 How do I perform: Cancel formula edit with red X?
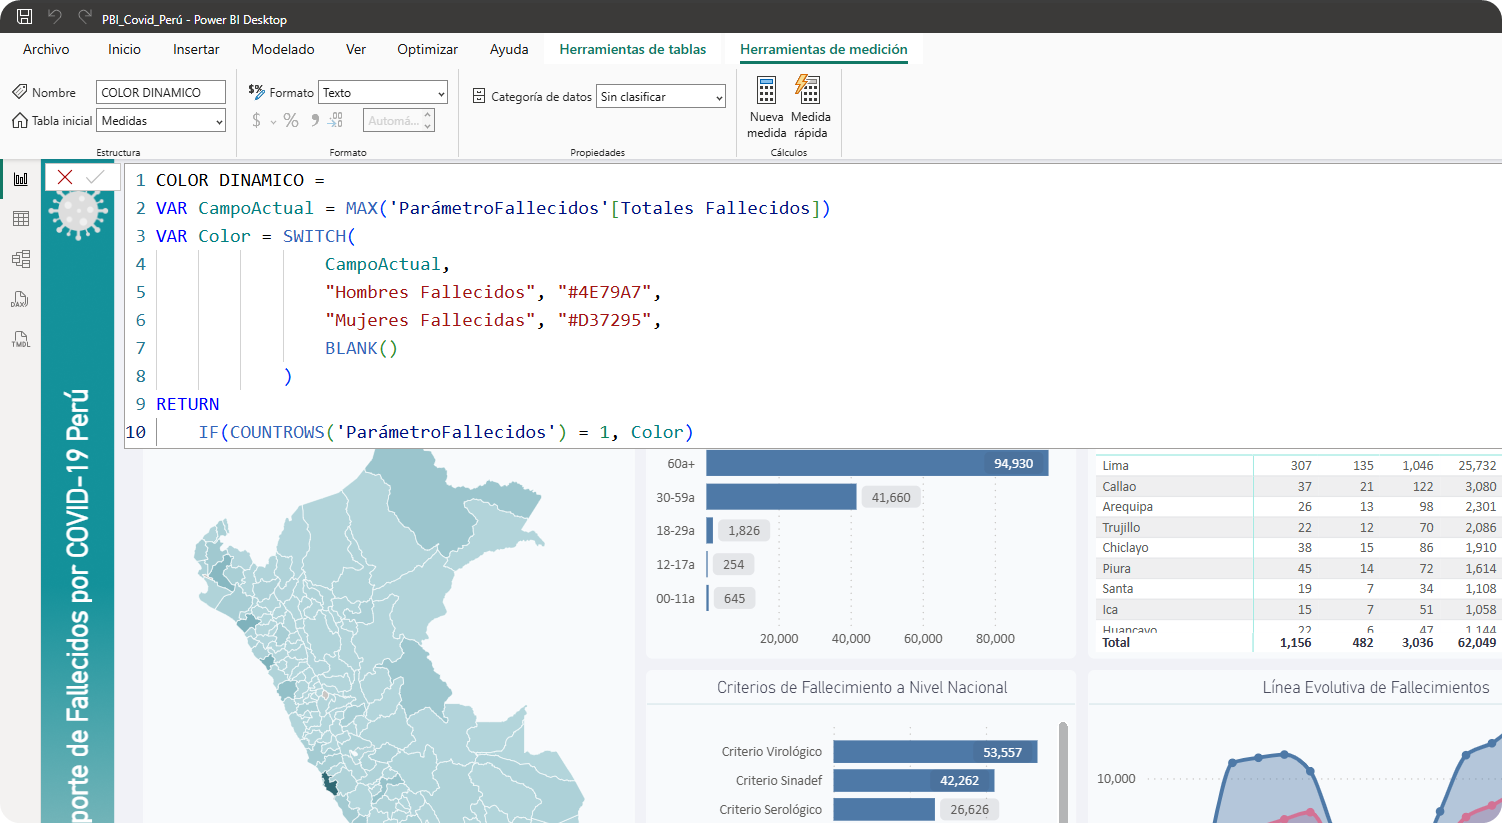[65, 177]
